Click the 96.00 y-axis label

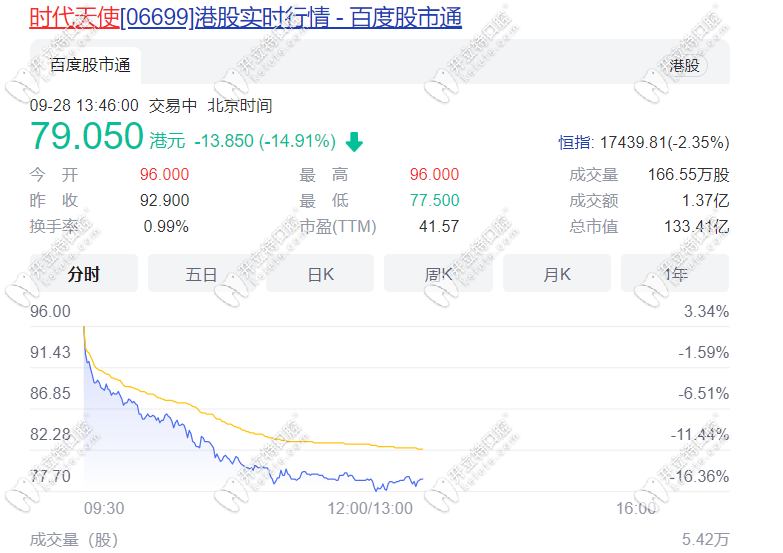coord(50,311)
